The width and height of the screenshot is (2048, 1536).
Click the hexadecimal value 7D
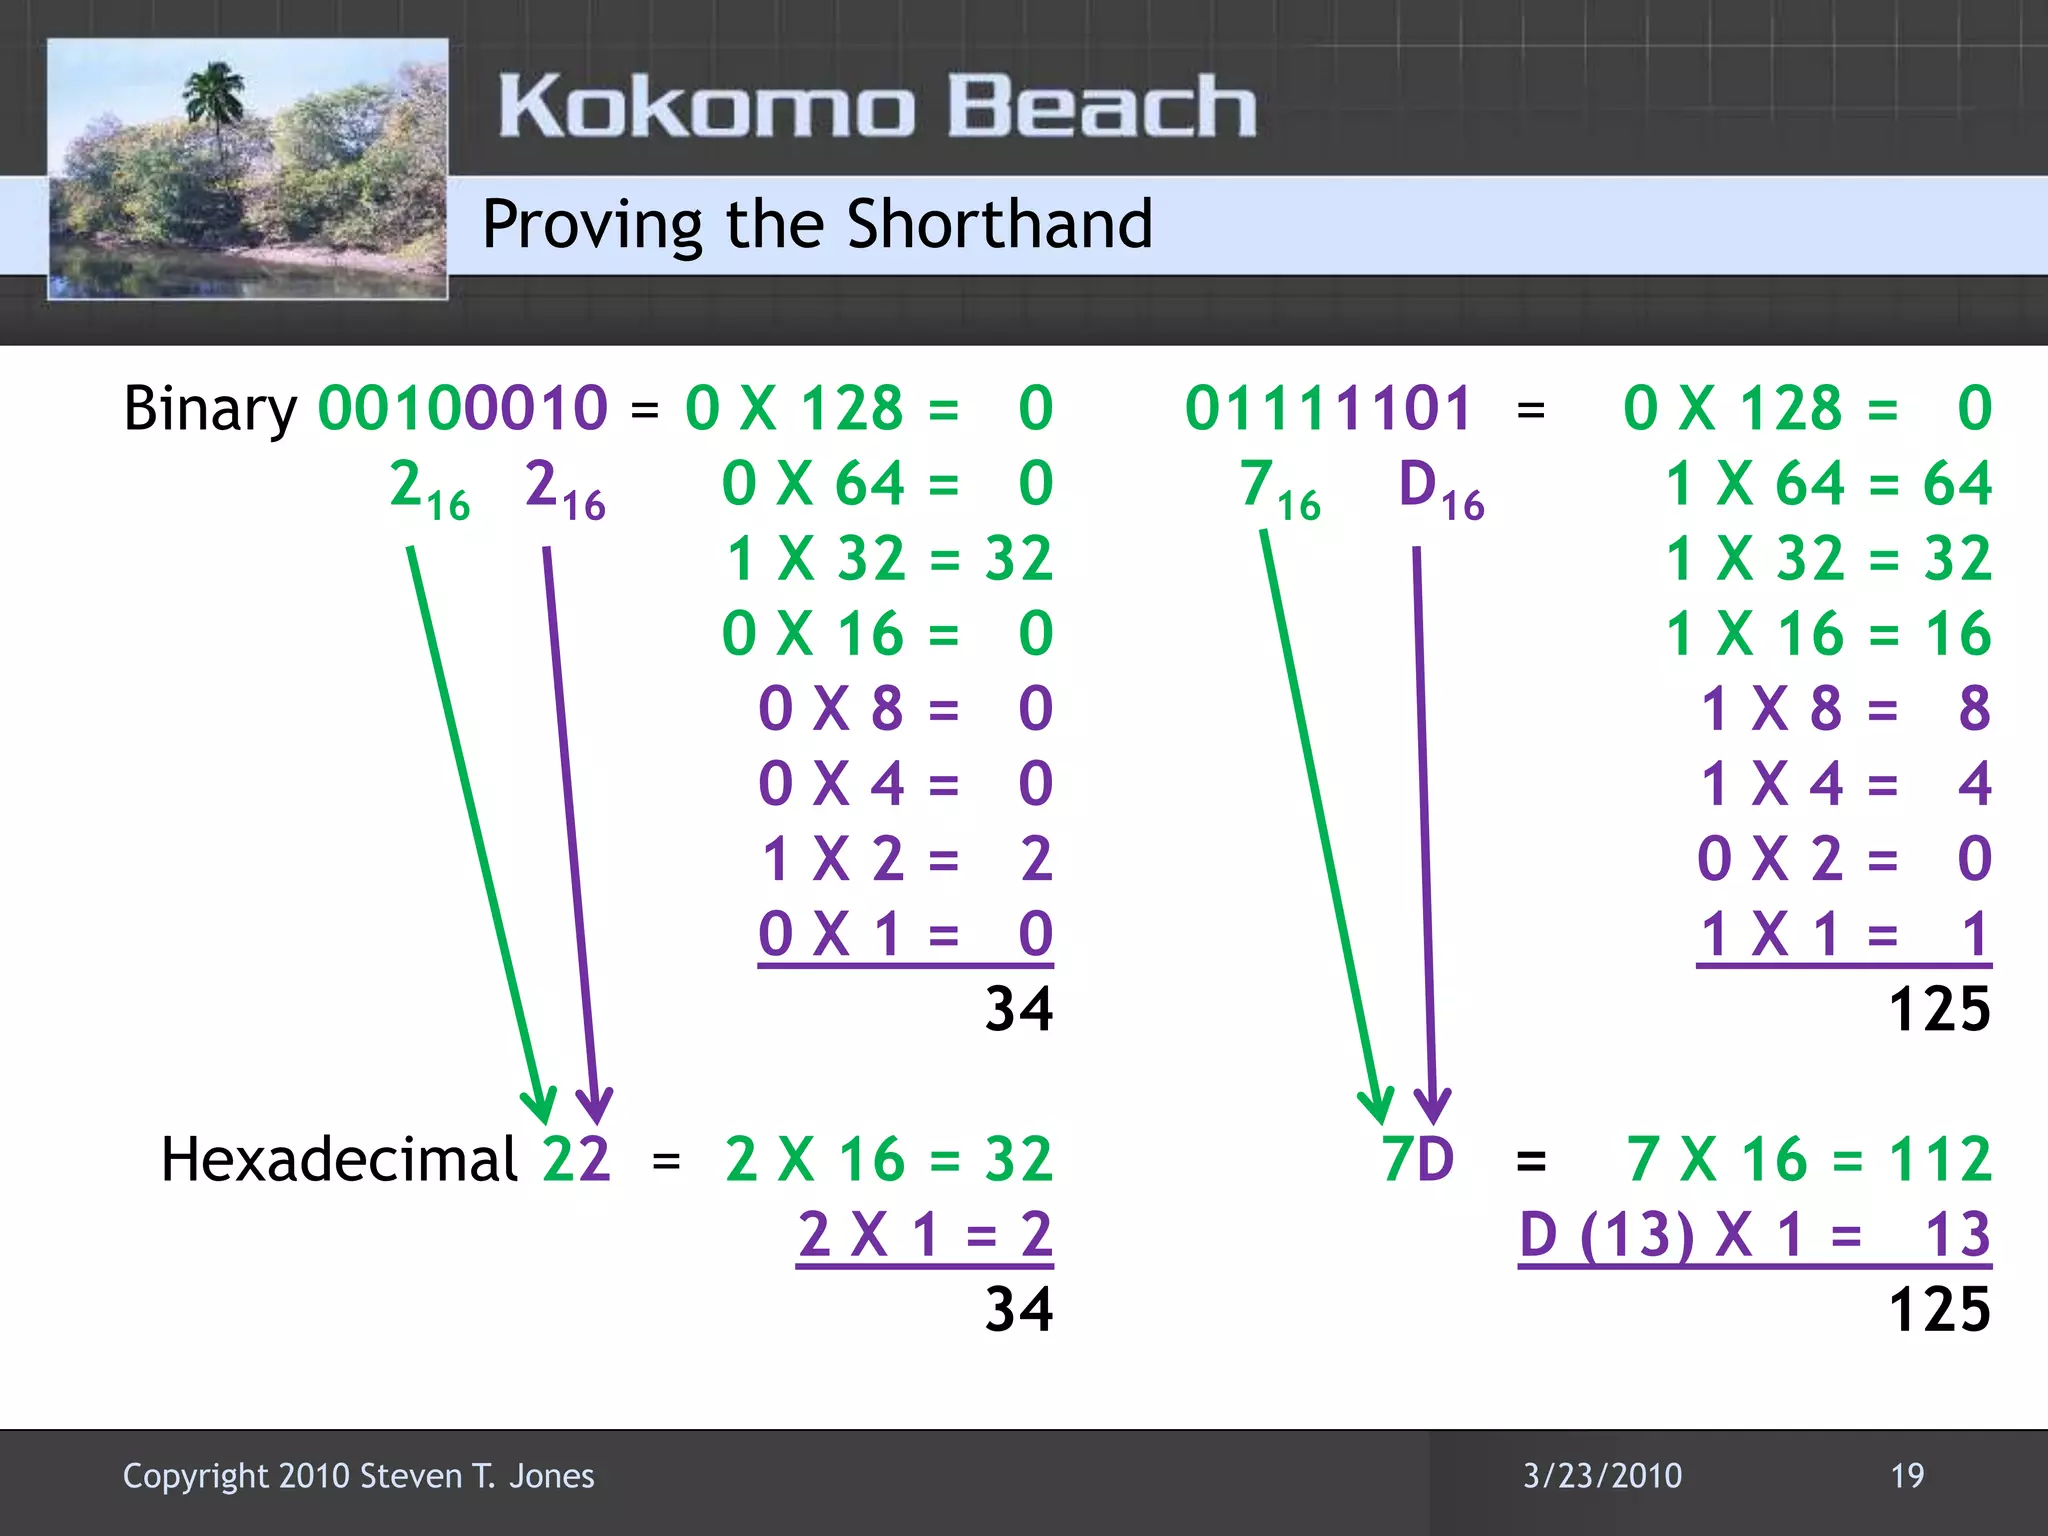[1417, 1160]
